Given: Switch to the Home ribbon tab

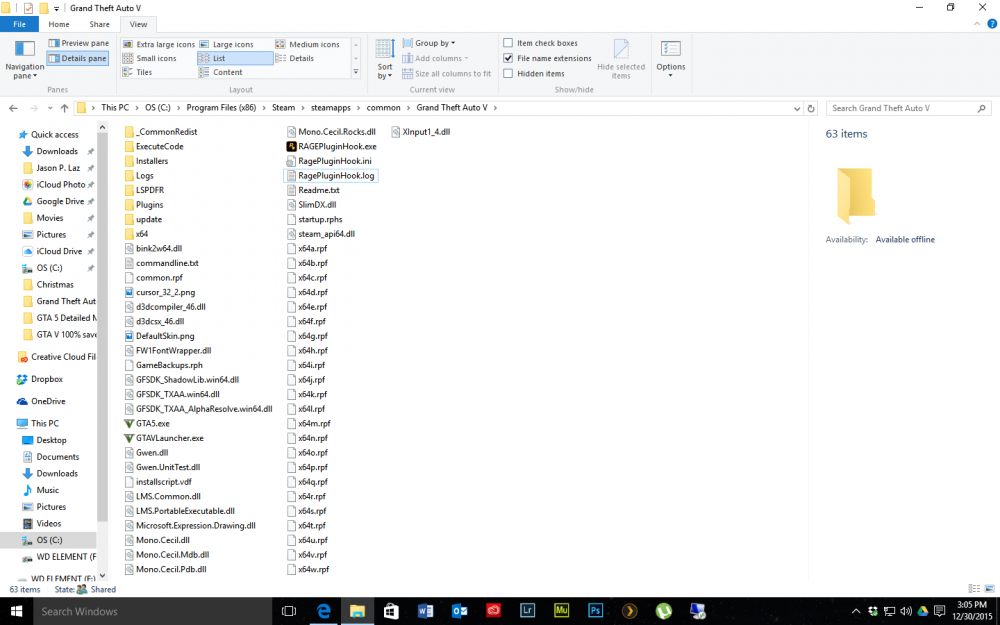Looking at the screenshot, I should click(x=59, y=24).
